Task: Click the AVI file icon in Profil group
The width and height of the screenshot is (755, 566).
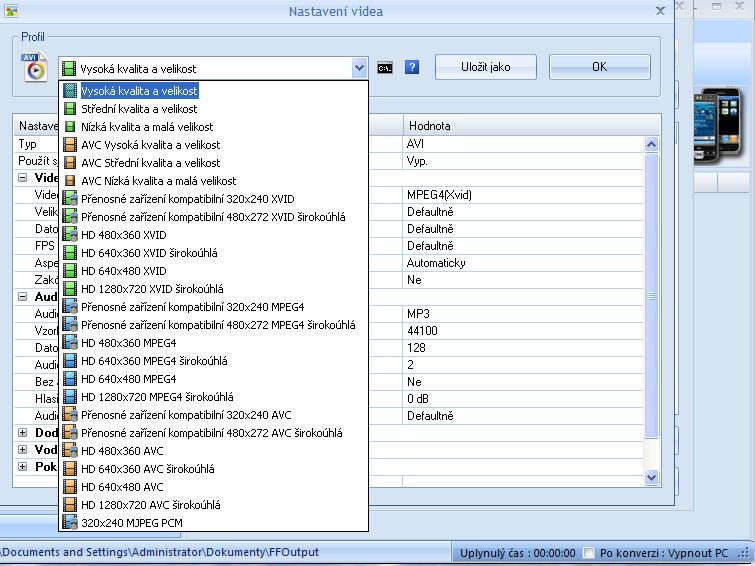Action: pos(34,66)
